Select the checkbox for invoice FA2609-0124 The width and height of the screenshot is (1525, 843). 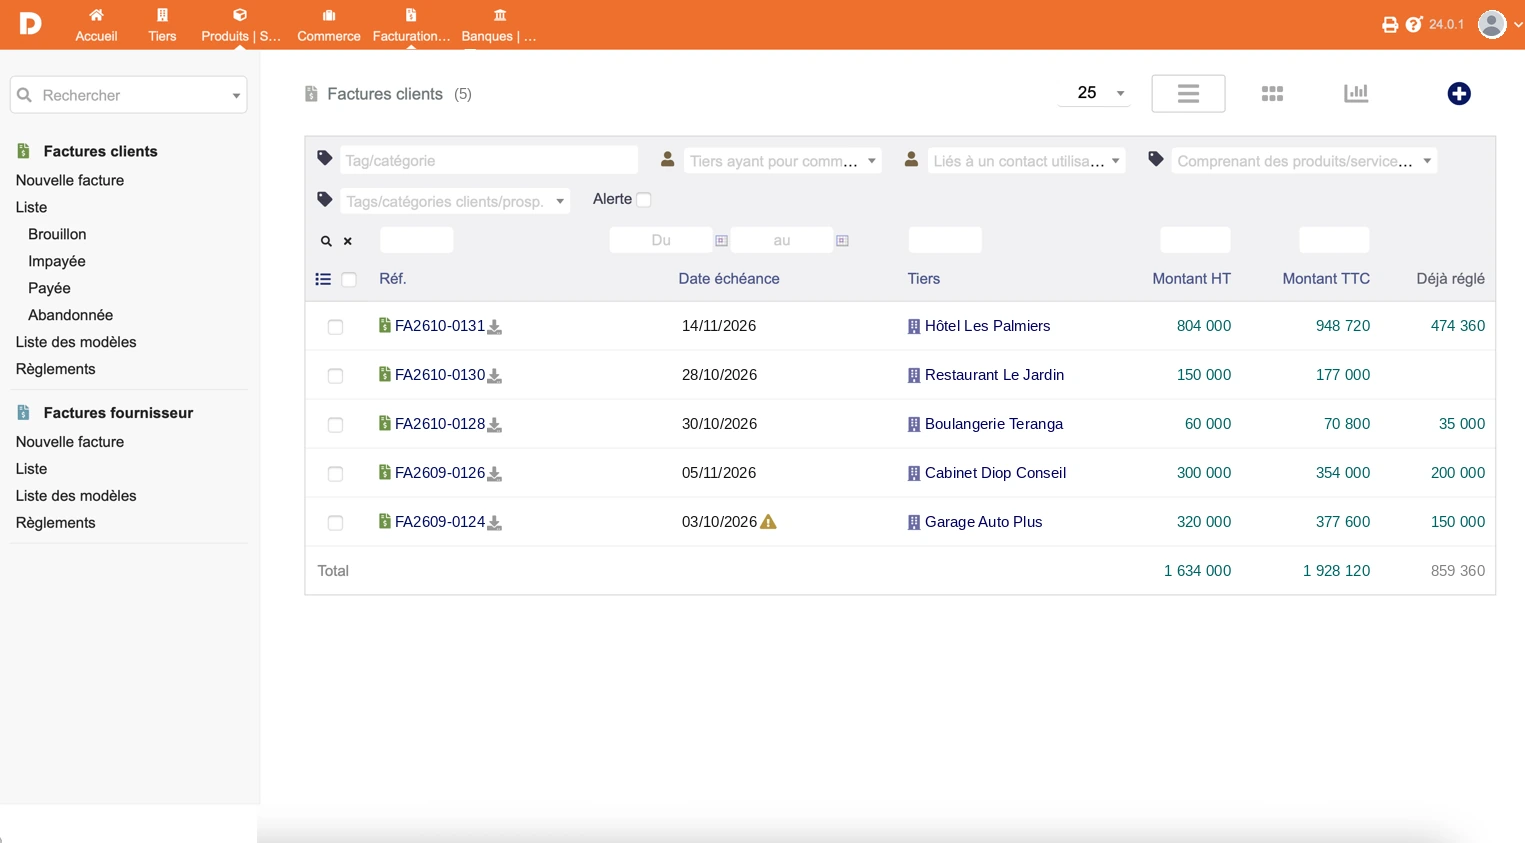(x=335, y=523)
